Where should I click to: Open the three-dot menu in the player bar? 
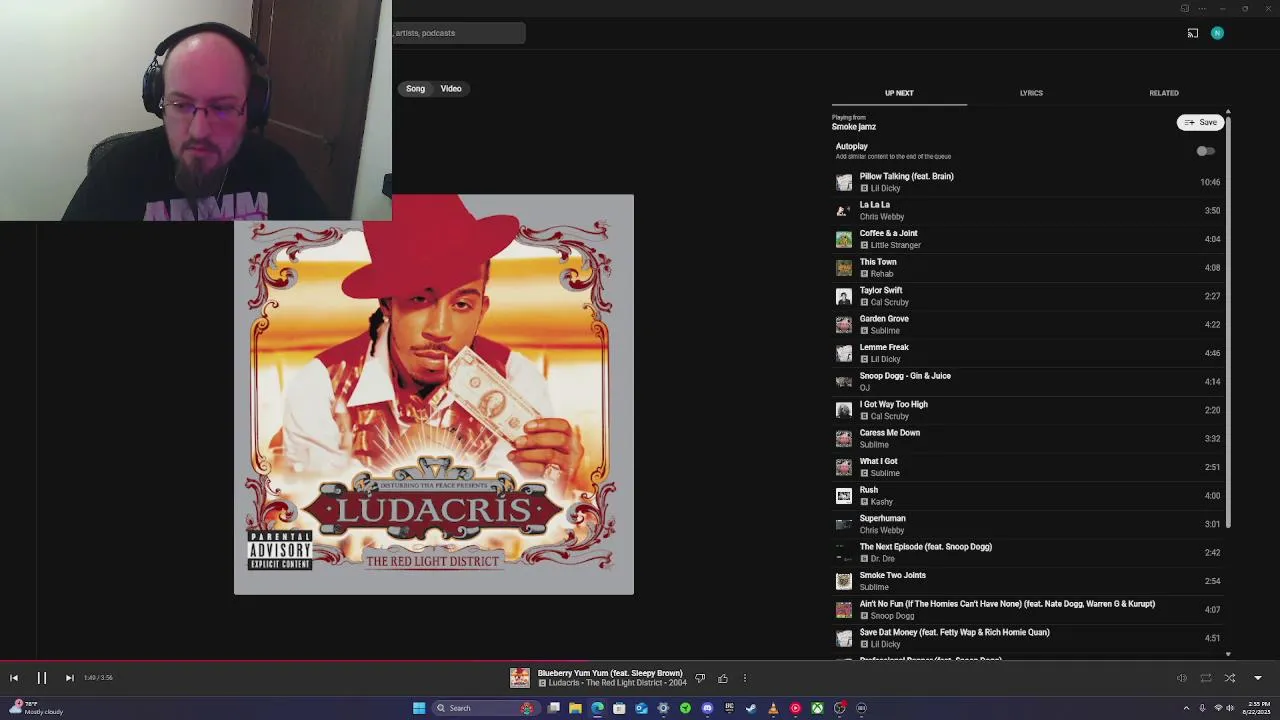click(745, 678)
